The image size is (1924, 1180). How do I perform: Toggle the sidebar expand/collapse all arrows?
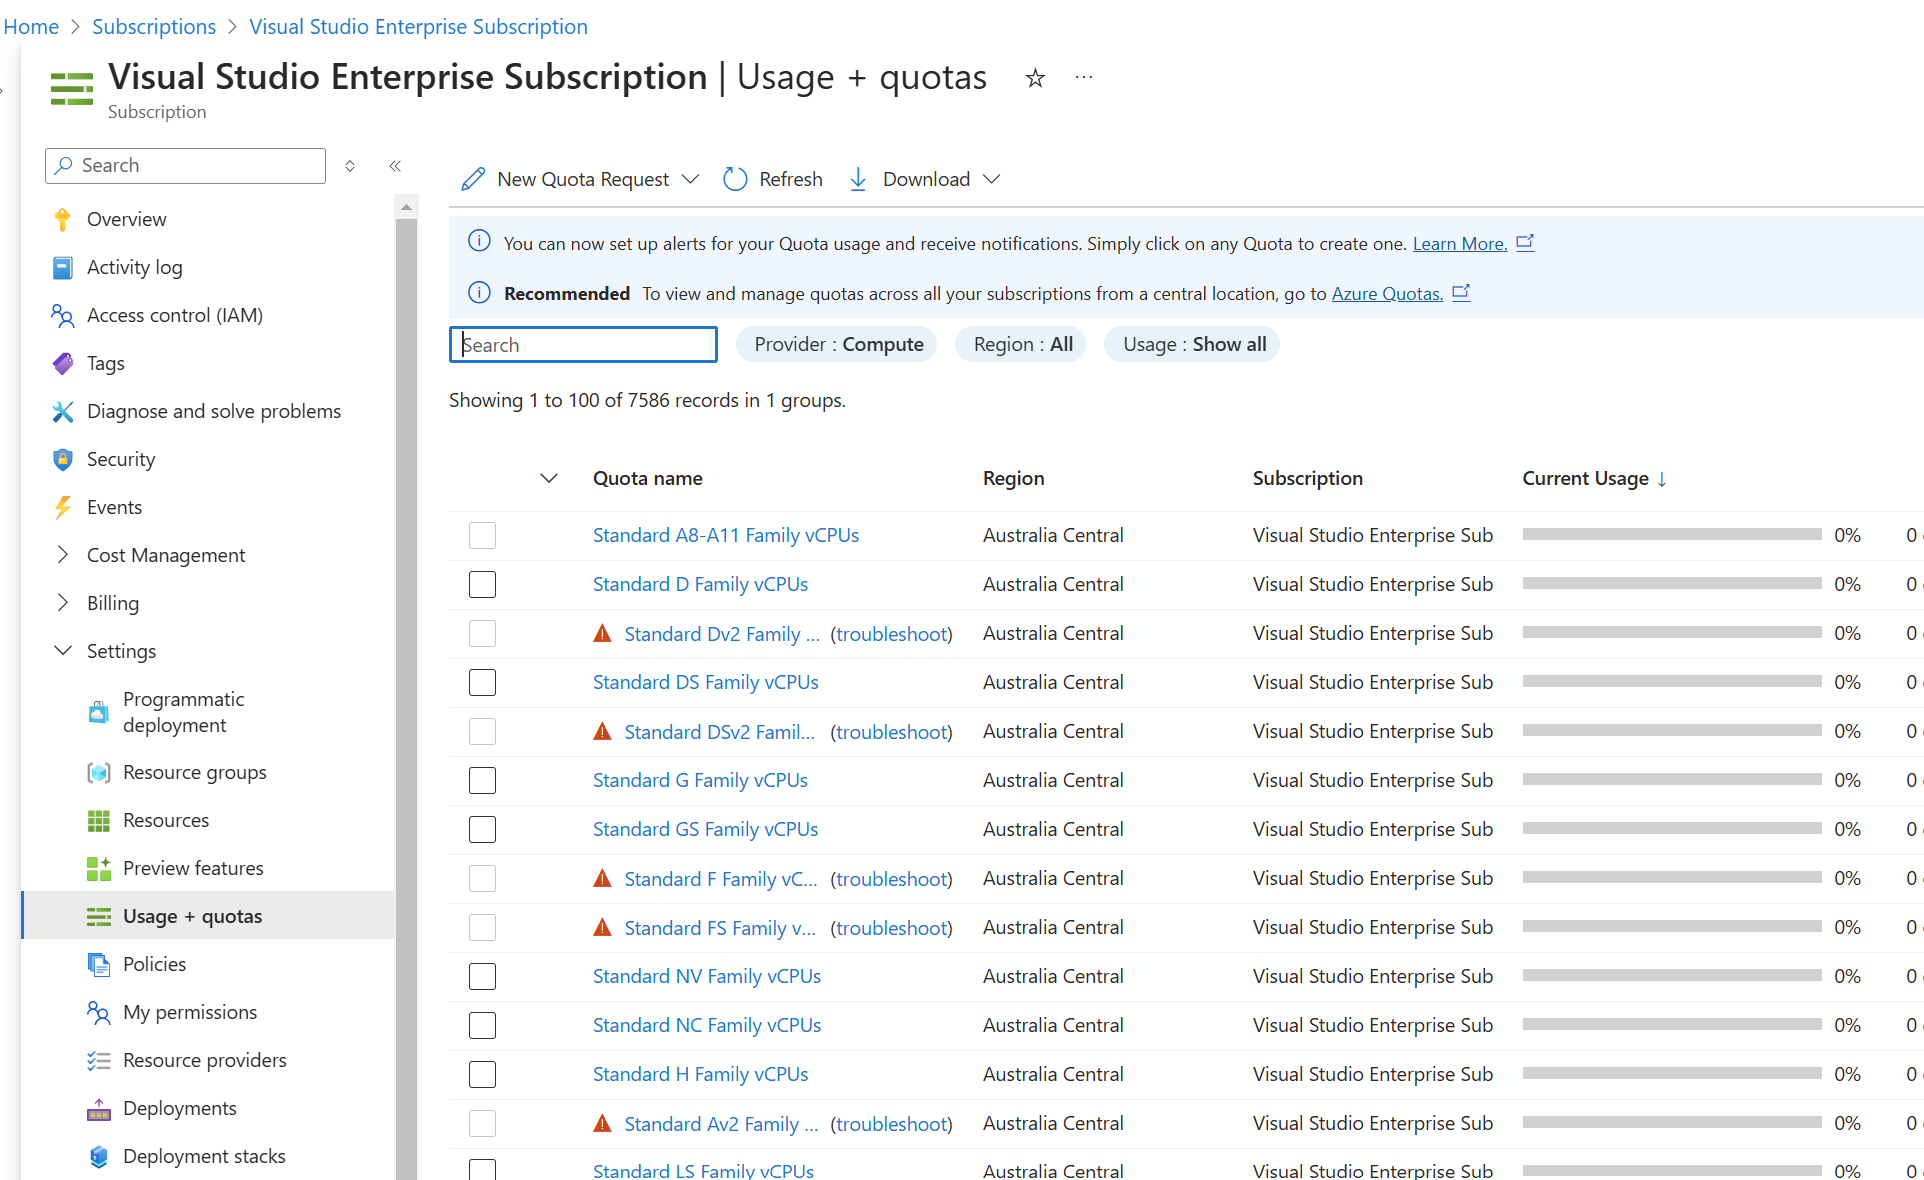(350, 166)
